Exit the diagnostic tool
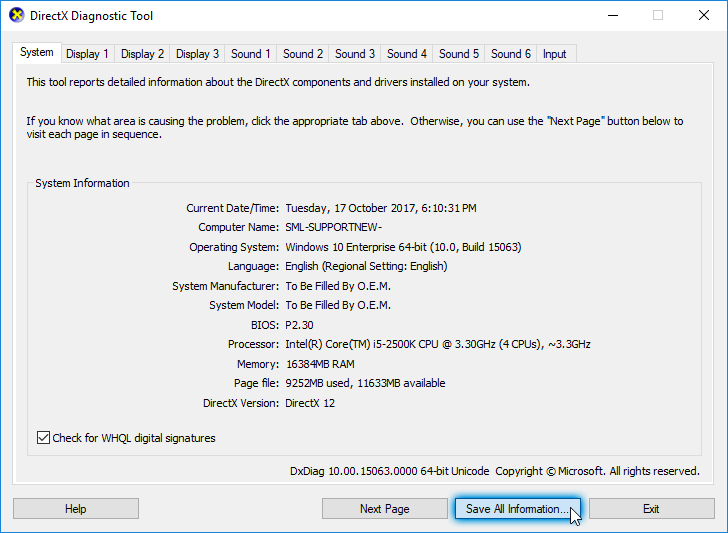The width and height of the screenshot is (728, 533). coord(651,509)
